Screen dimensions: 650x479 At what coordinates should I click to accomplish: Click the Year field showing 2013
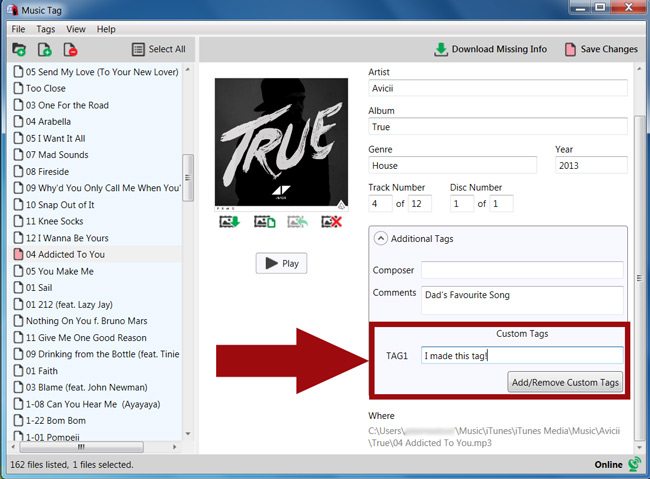(x=591, y=165)
